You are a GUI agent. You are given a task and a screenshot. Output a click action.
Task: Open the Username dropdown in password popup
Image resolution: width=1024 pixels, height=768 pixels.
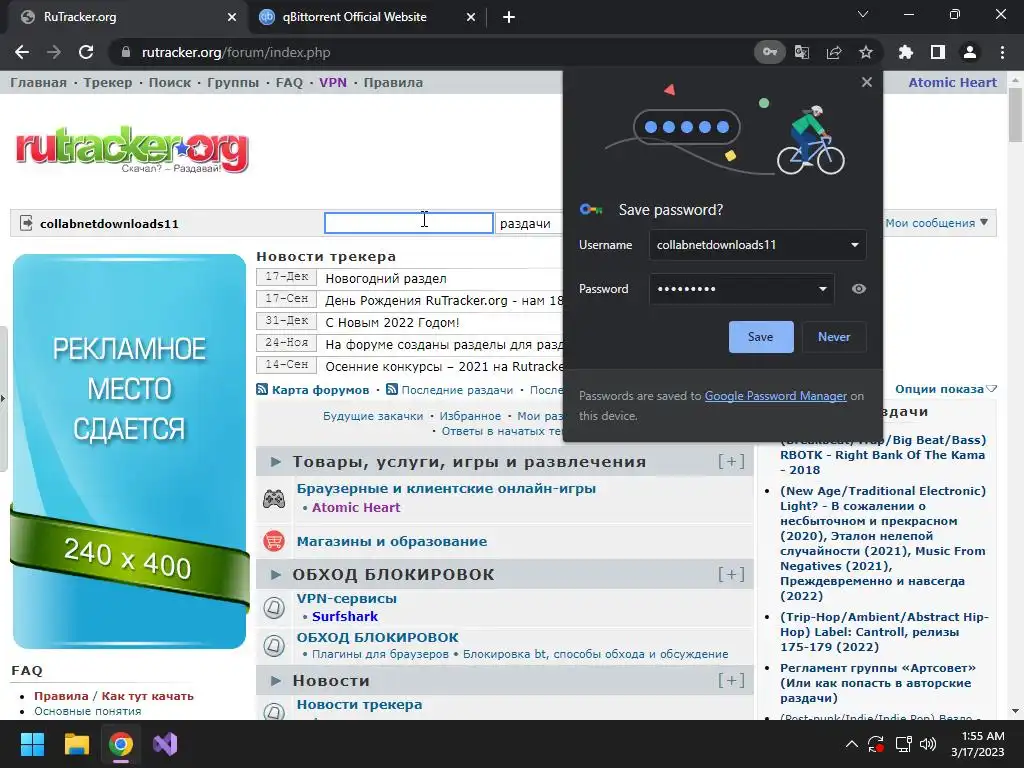coord(854,245)
